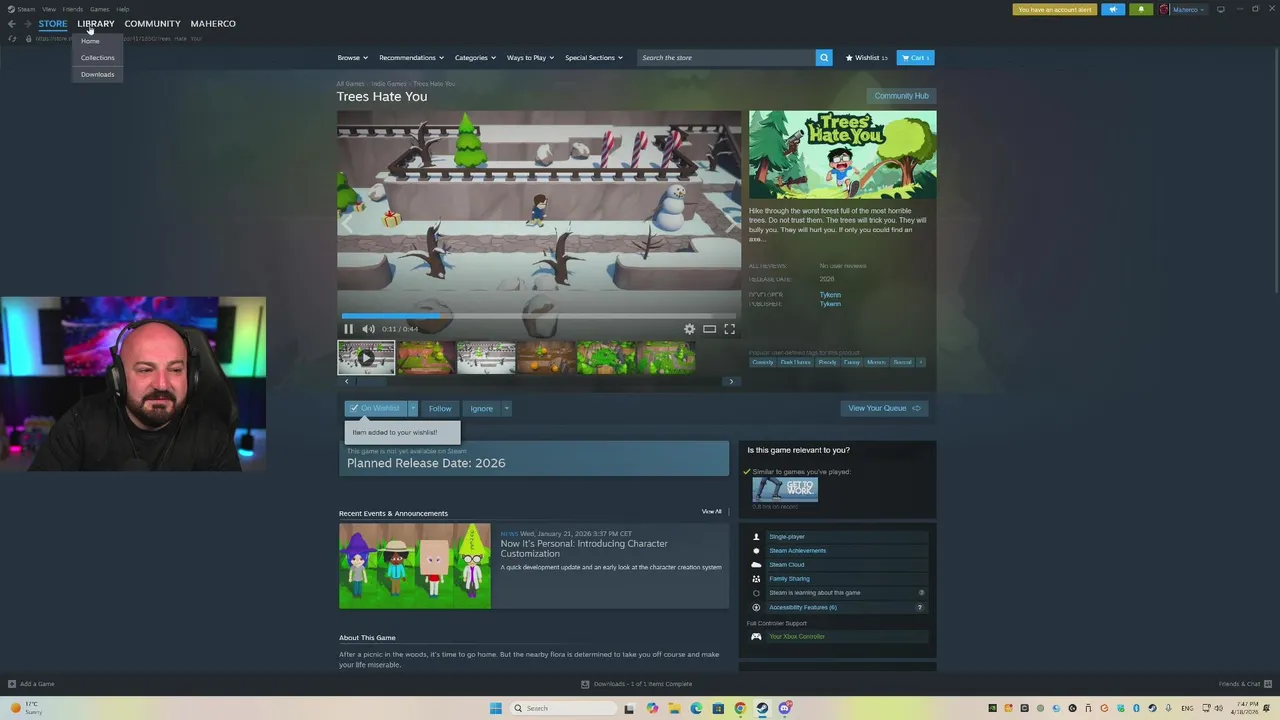Click the forward navigation arrow
Image resolution: width=1280 pixels, height=720 pixels.
point(27,24)
